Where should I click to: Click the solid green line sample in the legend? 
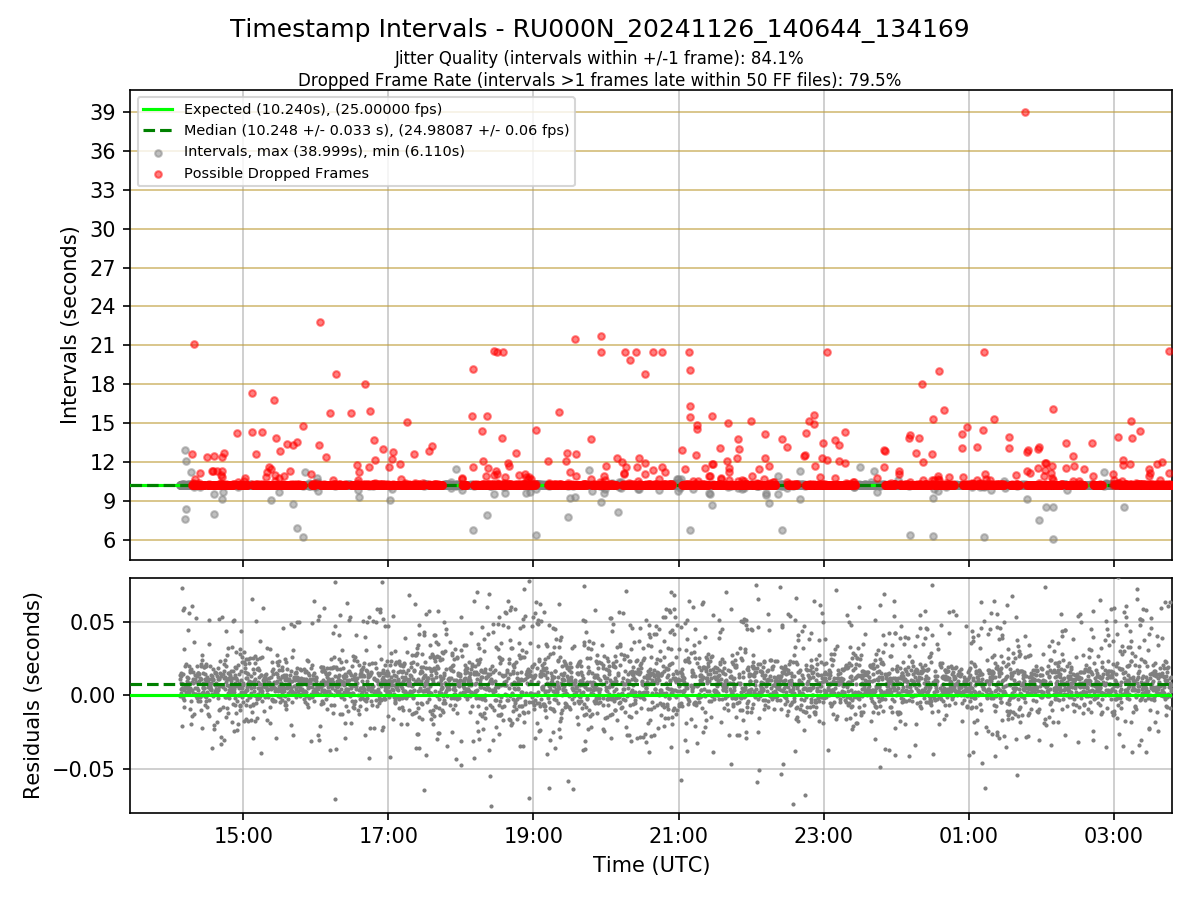(x=159, y=109)
